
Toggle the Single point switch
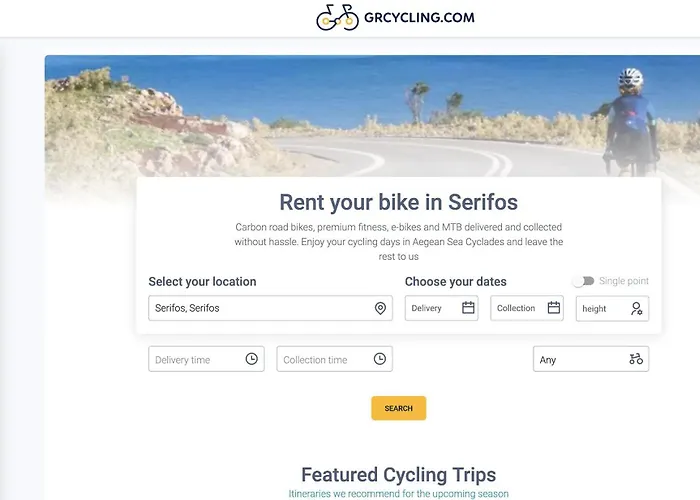pos(583,282)
